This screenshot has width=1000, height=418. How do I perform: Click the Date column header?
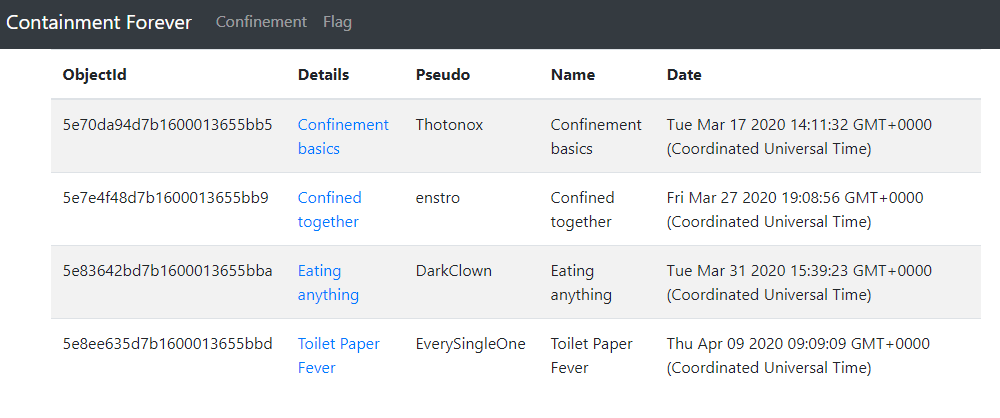(x=684, y=75)
